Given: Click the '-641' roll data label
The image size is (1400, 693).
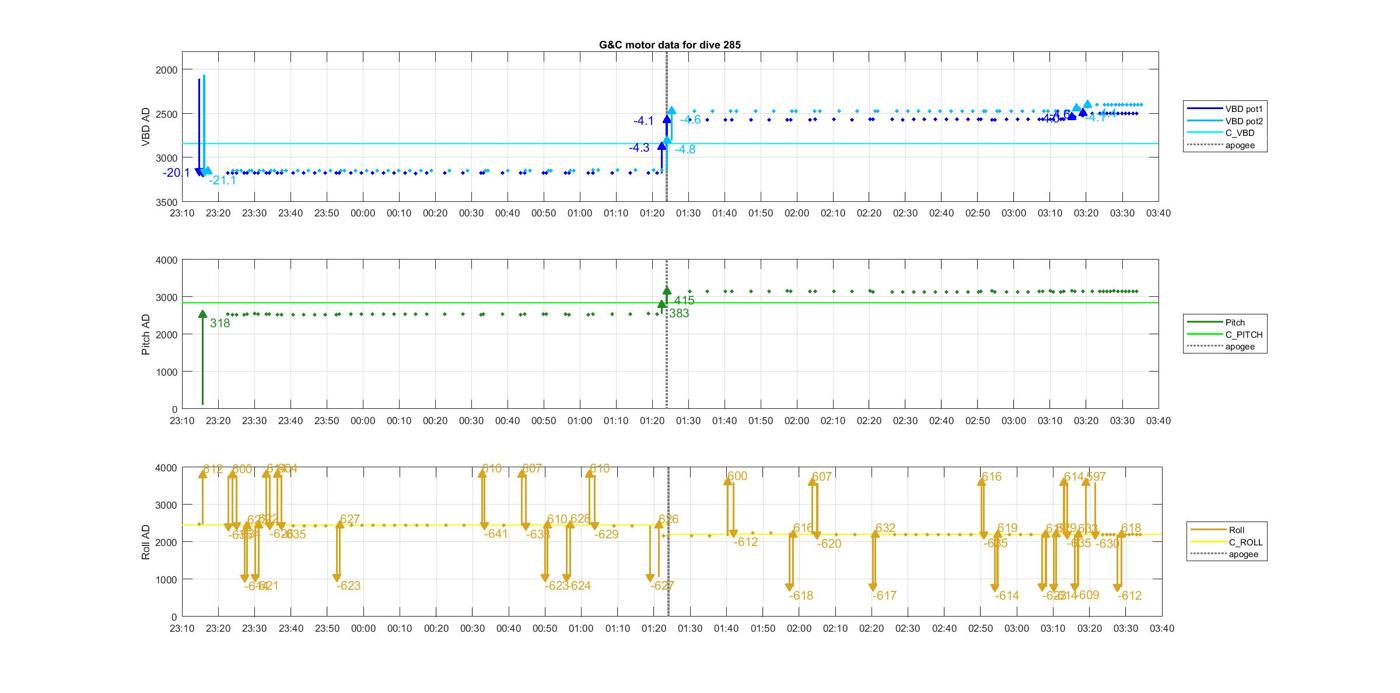Looking at the screenshot, I should click(x=497, y=534).
